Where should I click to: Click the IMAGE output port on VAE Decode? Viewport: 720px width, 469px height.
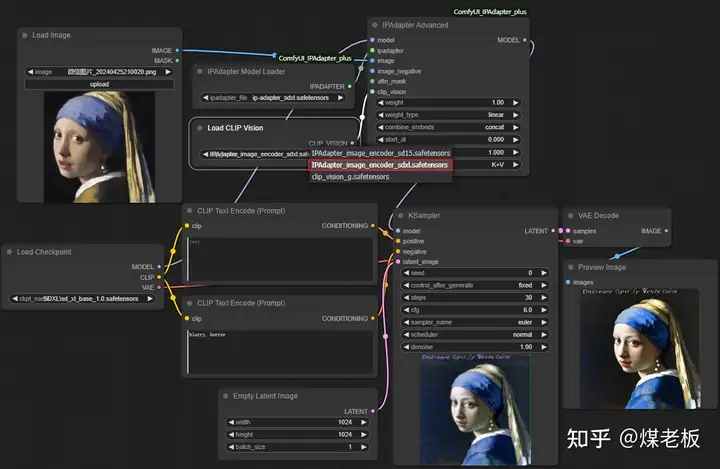click(666, 231)
